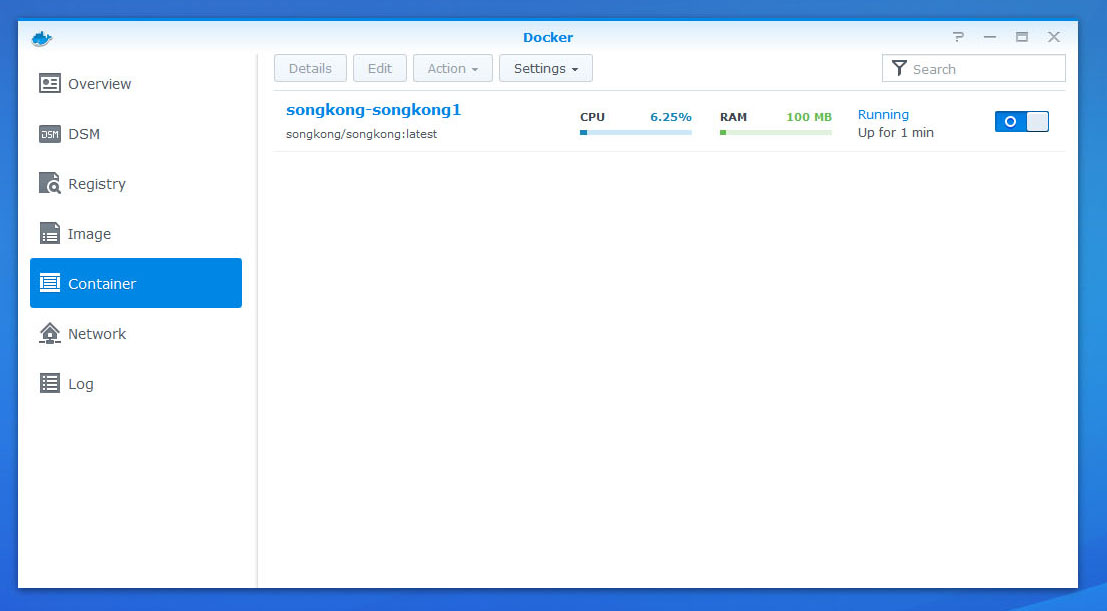The width and height of the screenshot is (1107, 611).
Task: Show the Log section
Action: [x=136, y=384]
